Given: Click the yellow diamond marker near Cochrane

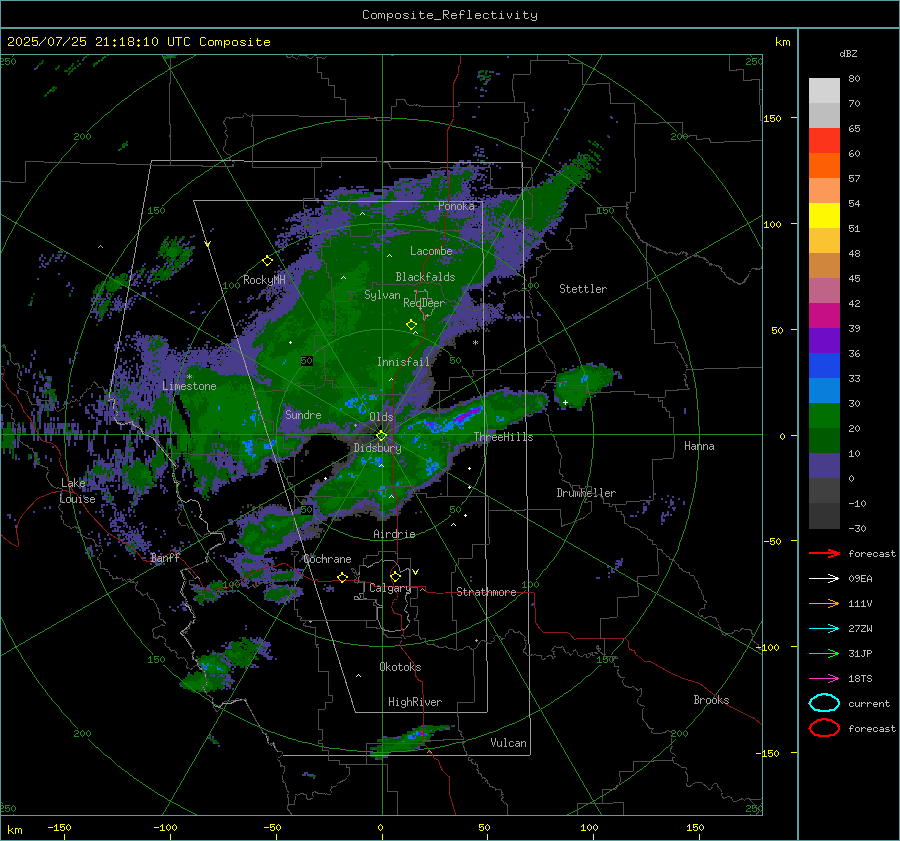Looking at the screenshot, I should pyautogui.click(x=343, y=577).
